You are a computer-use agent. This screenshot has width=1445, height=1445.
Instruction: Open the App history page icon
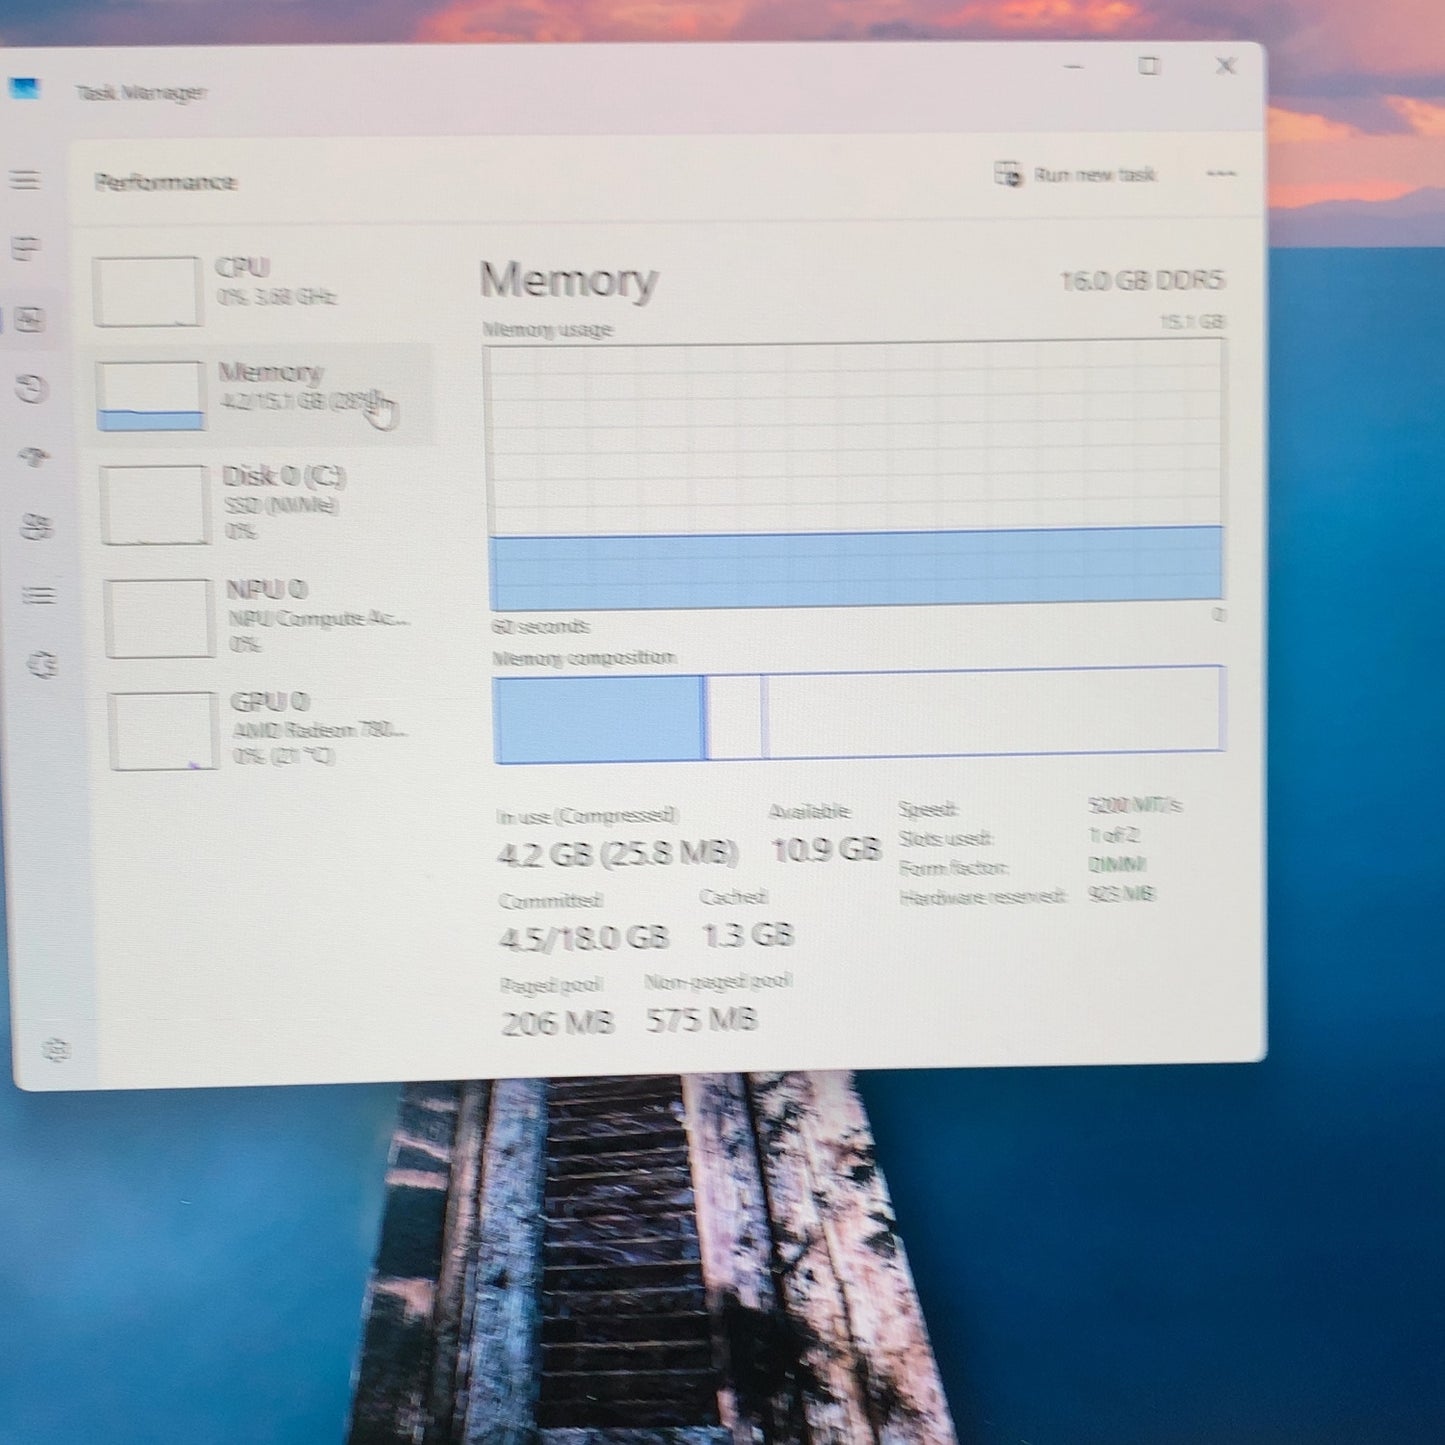[32, 388]
